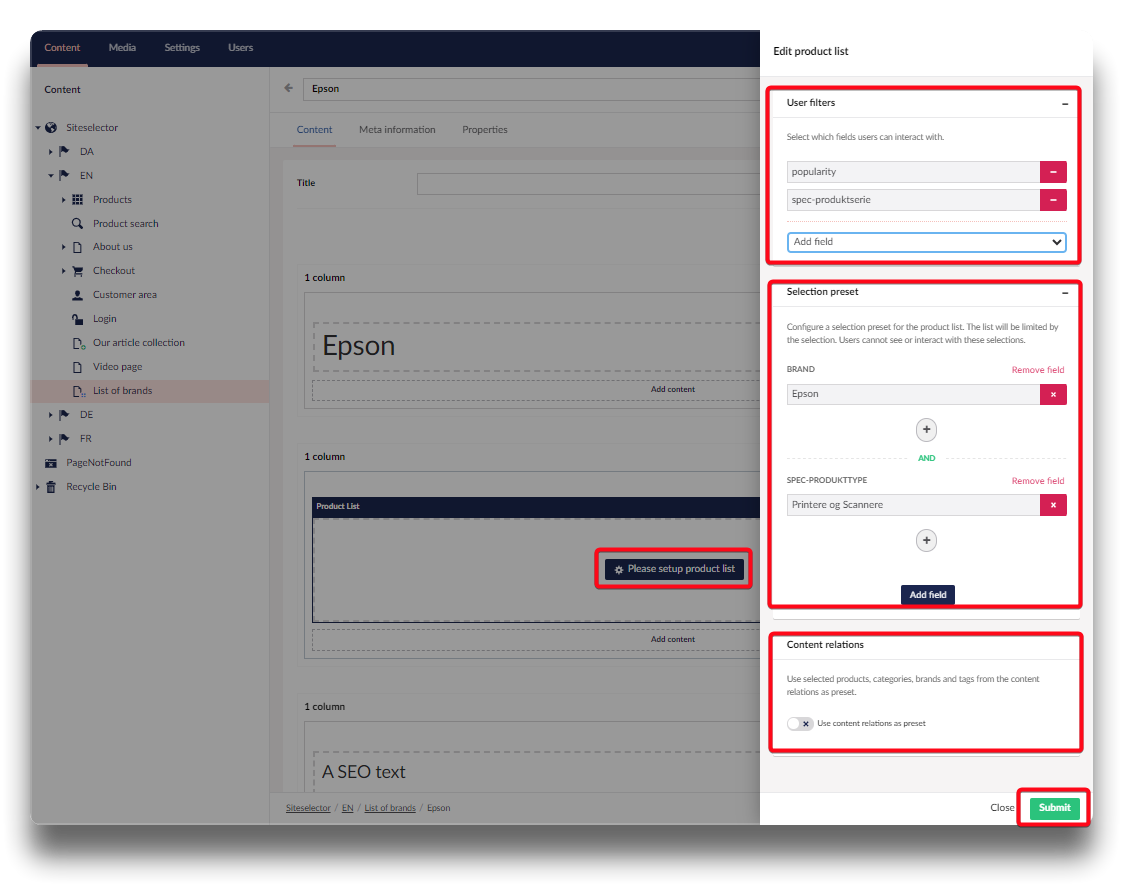Image resolution: width=1123 pixels, height=887 pixels.
Task: Remove the popularity user filter
Action: click(1053, 172)
